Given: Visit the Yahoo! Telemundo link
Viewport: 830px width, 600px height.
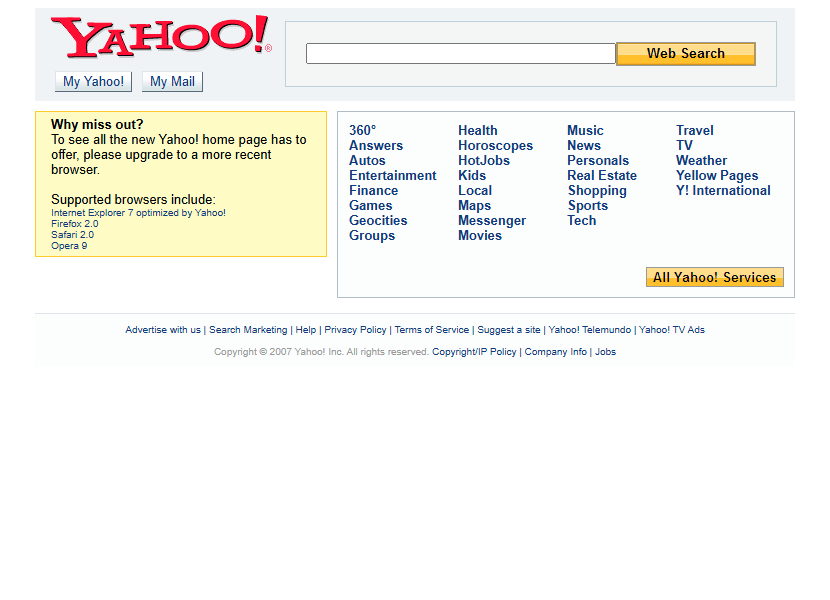Looking at the screenshot, I should coord(590,330).
